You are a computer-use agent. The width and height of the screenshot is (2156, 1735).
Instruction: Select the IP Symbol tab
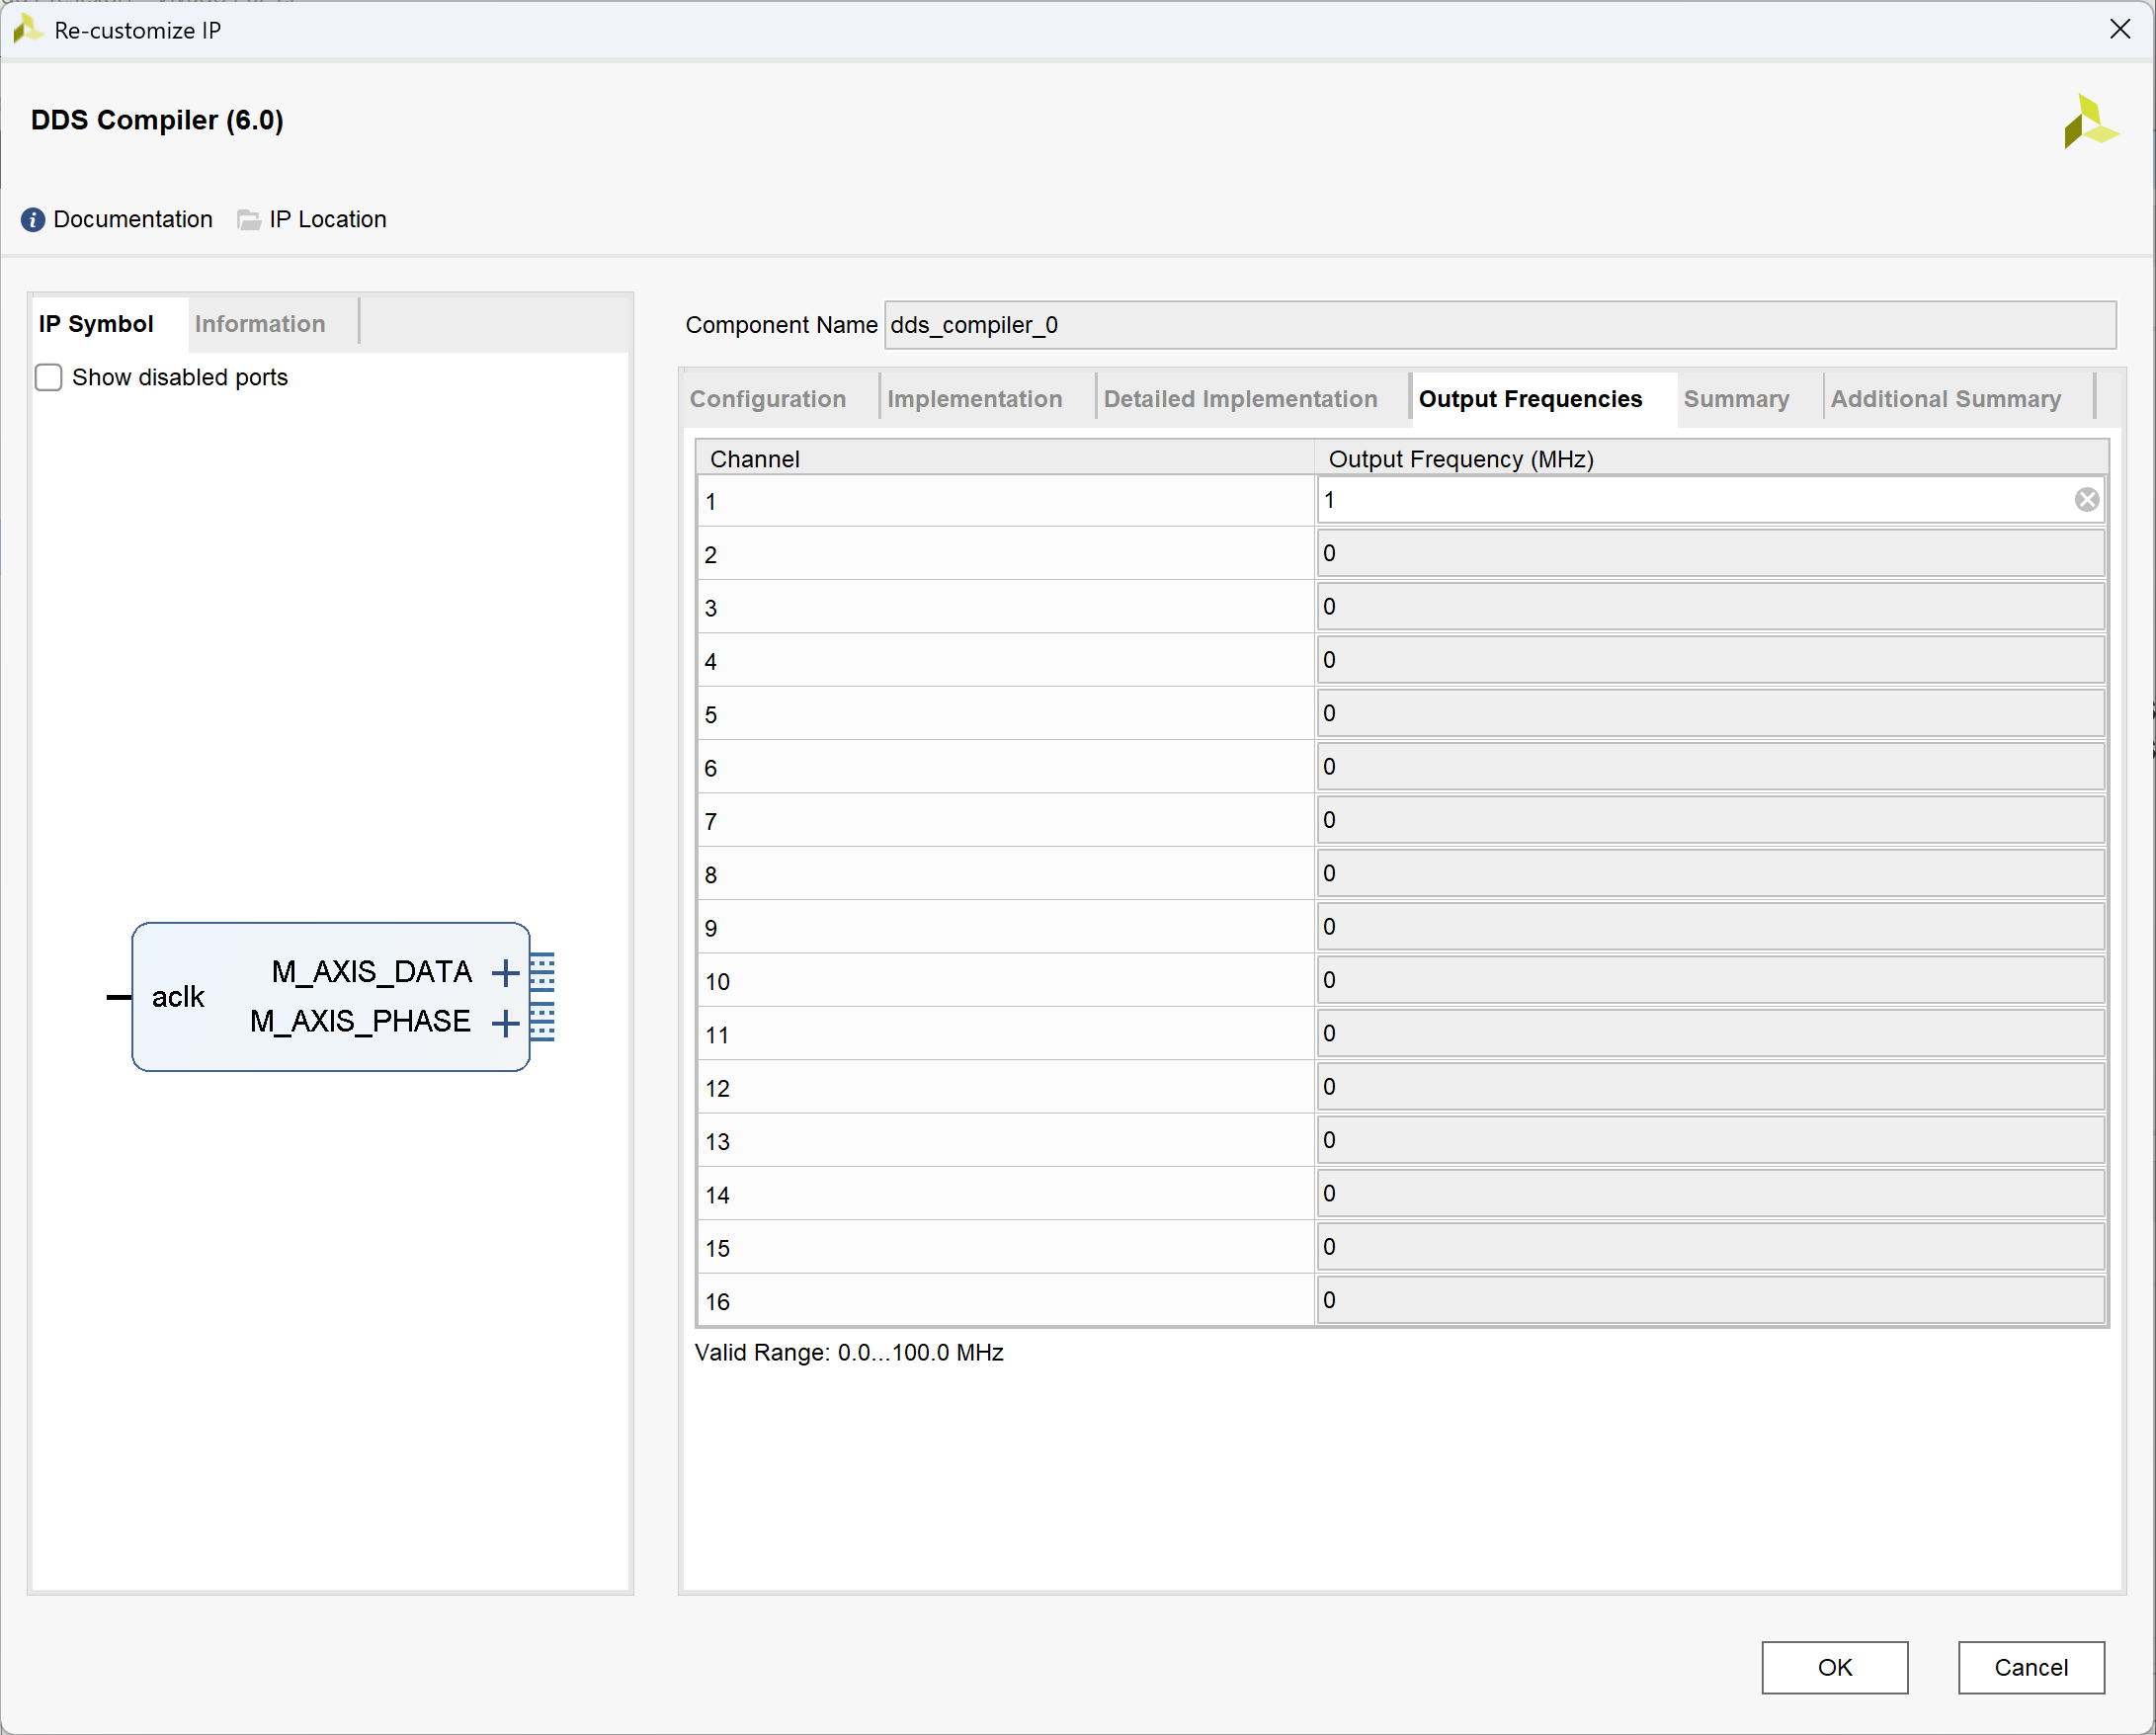[96, 324]
